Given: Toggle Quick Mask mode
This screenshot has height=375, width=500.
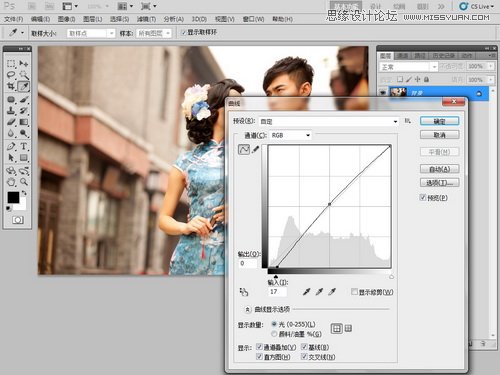Looking at the screenshot, I should (x=18, y=220).
